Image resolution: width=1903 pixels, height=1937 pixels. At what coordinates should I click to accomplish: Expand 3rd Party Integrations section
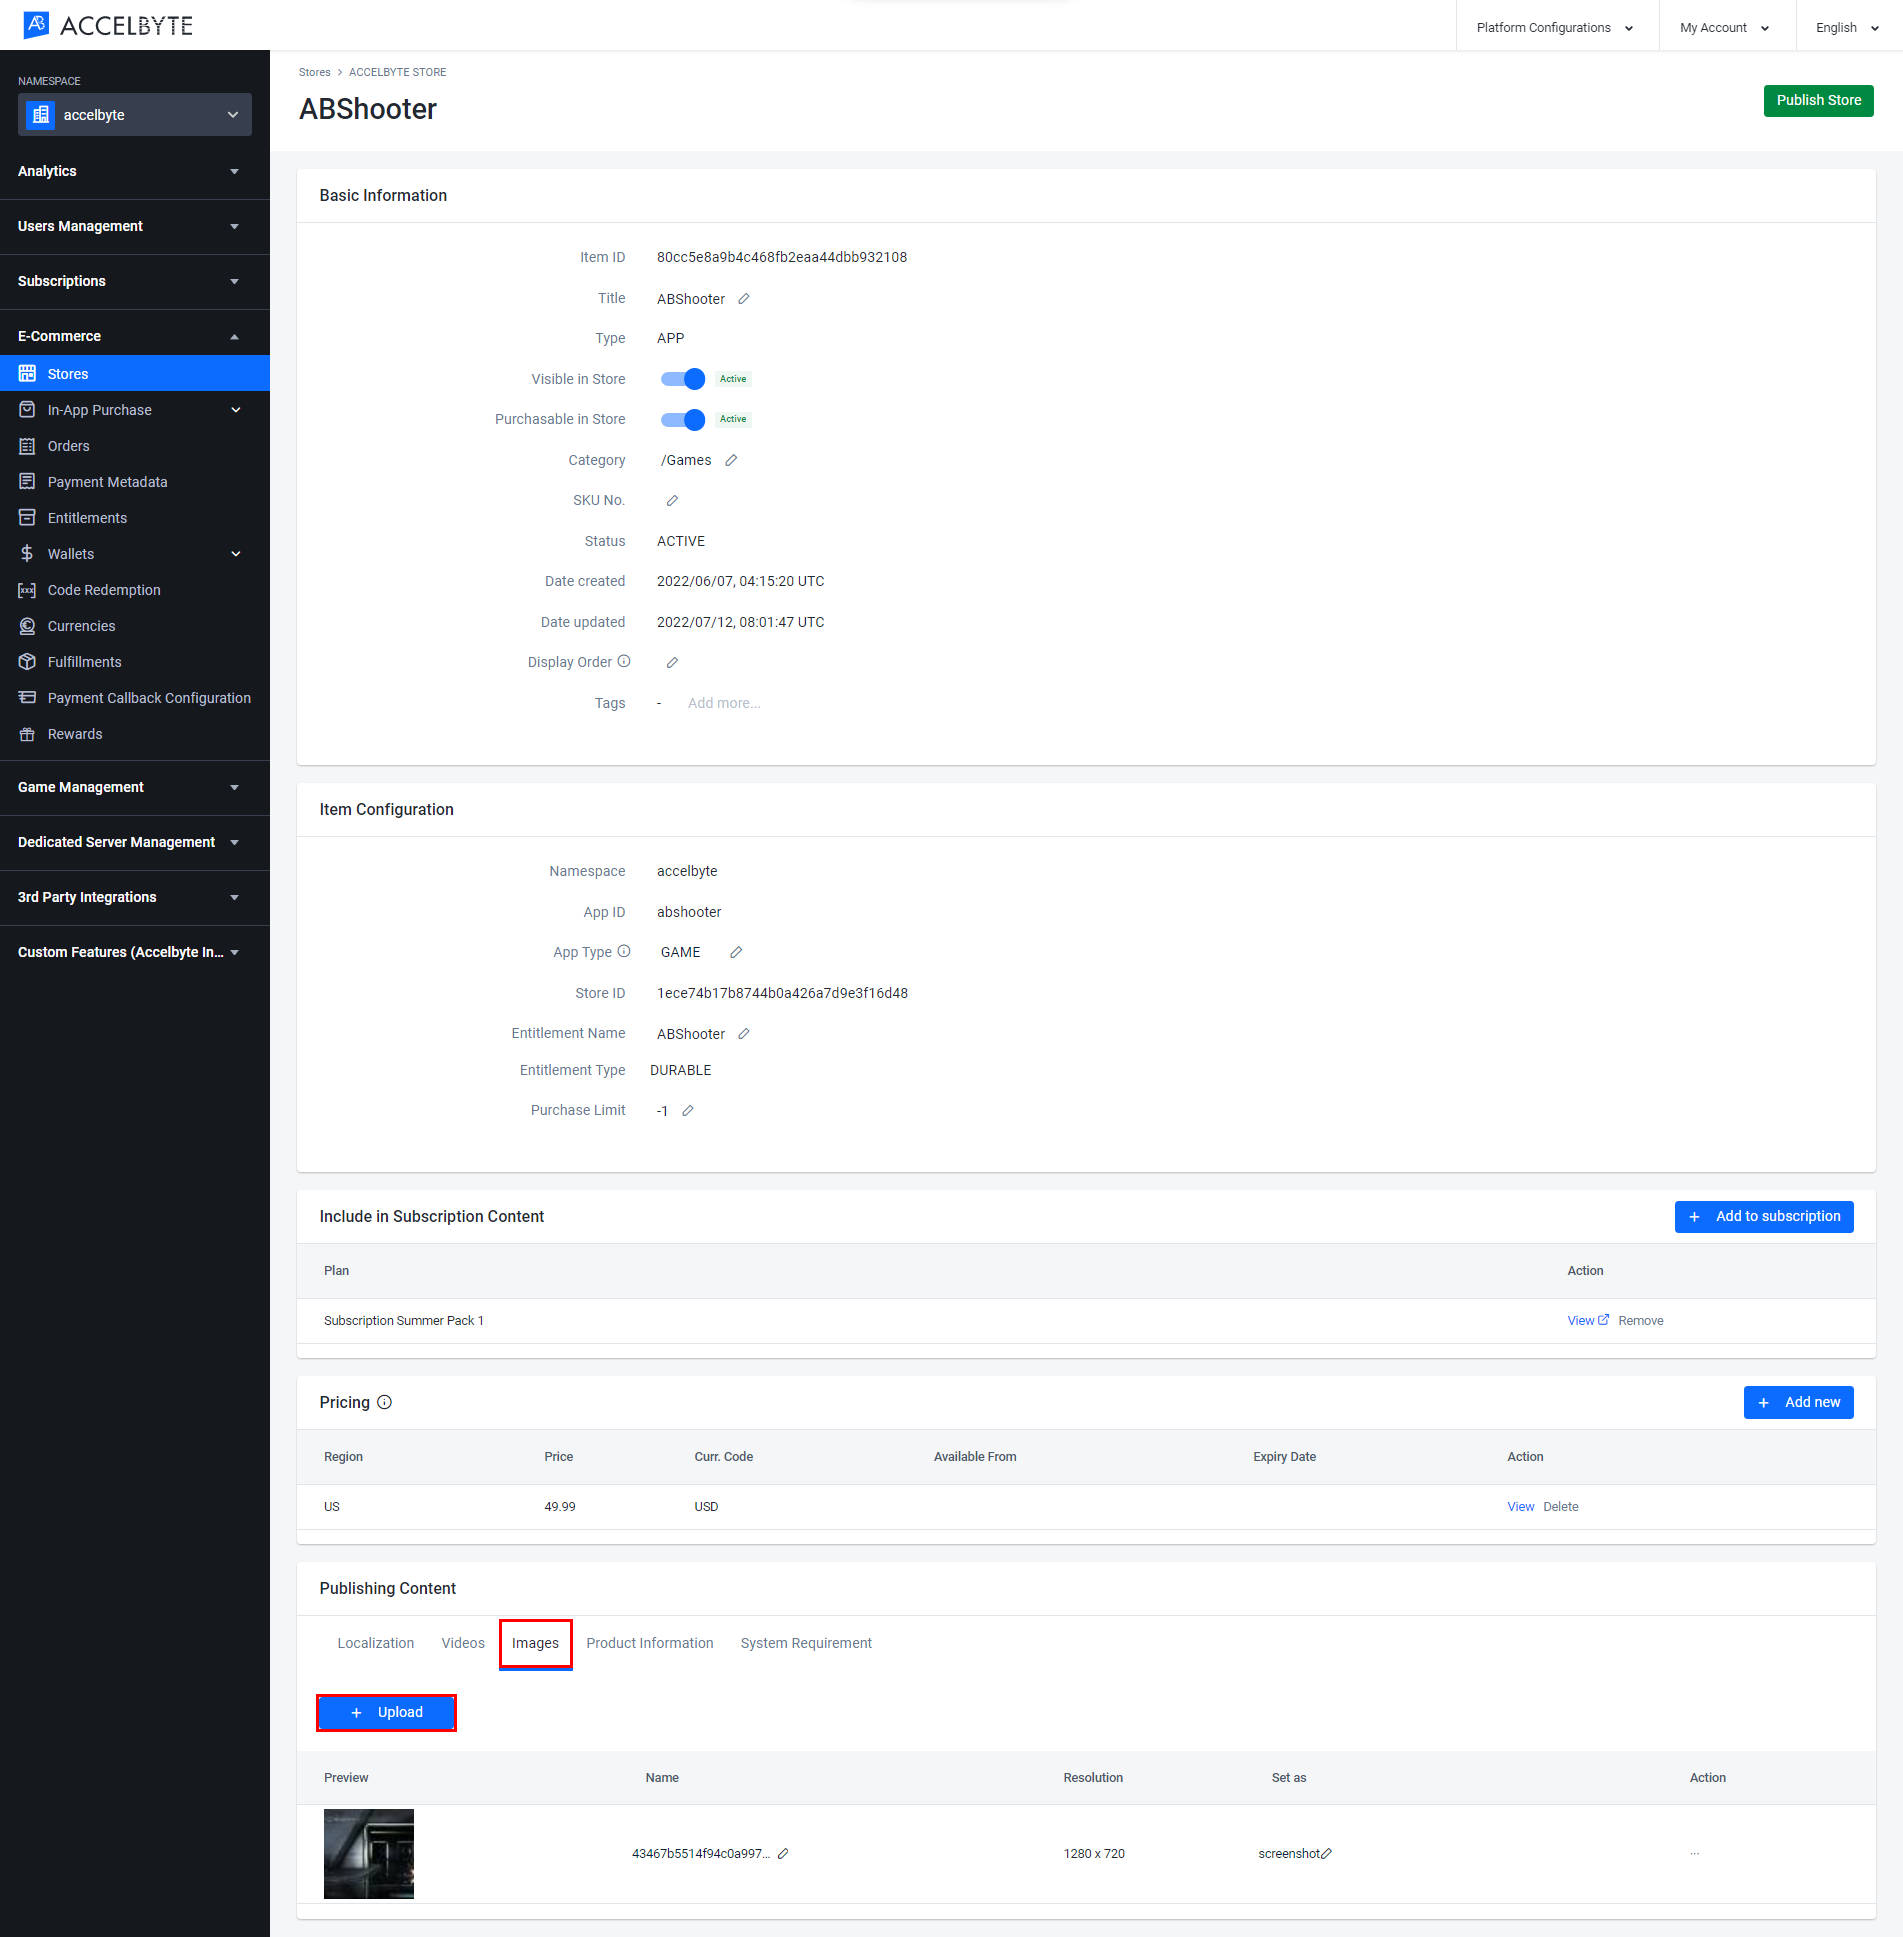click(135, 897)
